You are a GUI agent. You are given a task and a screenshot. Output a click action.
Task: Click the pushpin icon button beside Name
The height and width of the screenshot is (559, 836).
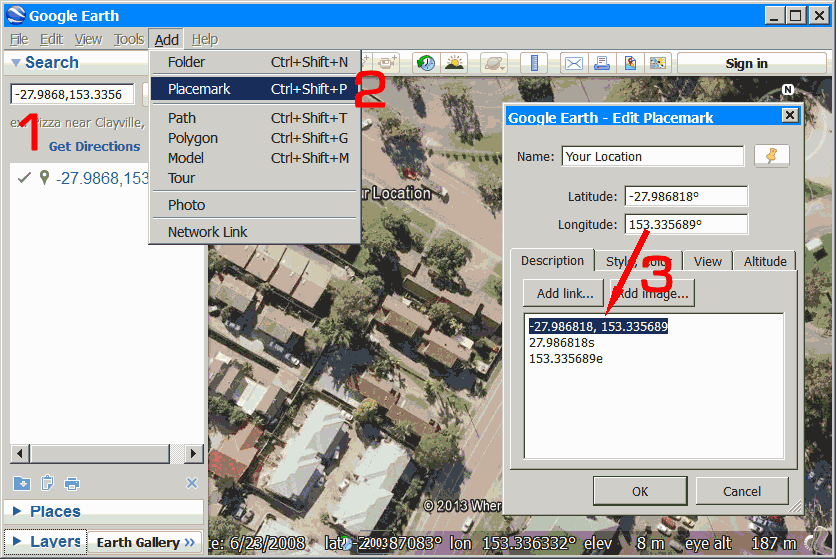point(771,156)
